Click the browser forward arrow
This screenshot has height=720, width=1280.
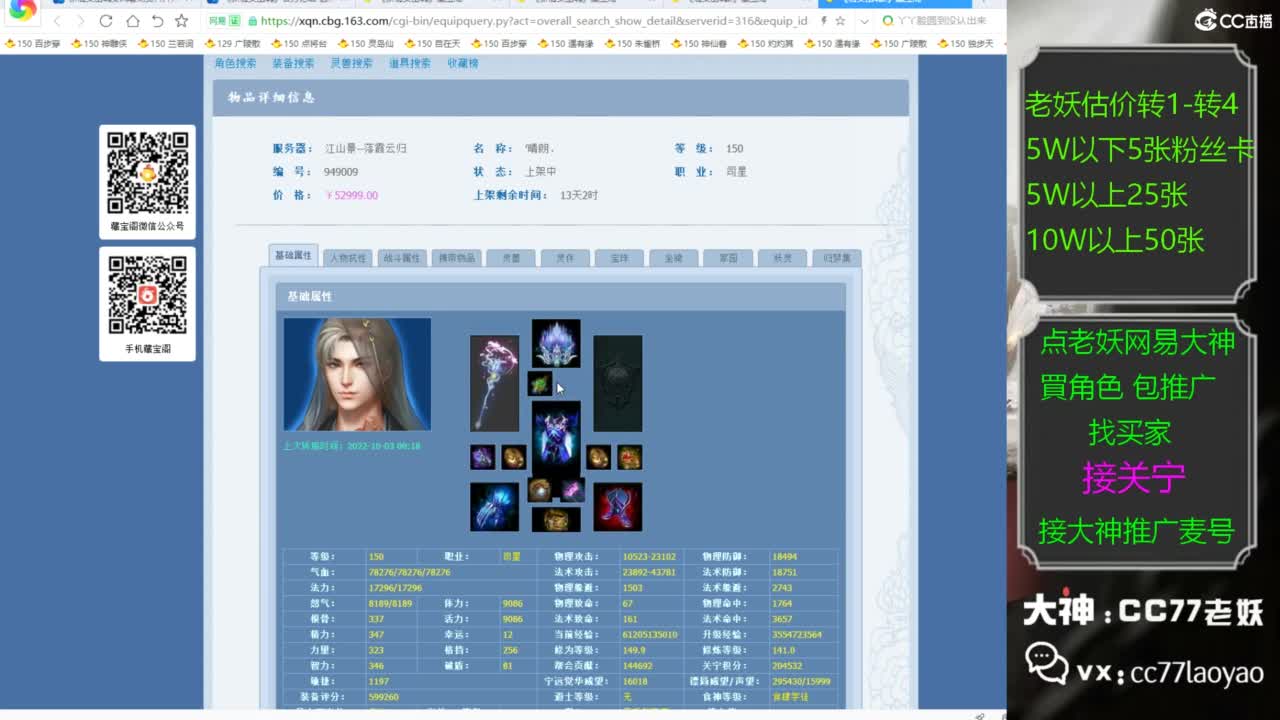81,21
